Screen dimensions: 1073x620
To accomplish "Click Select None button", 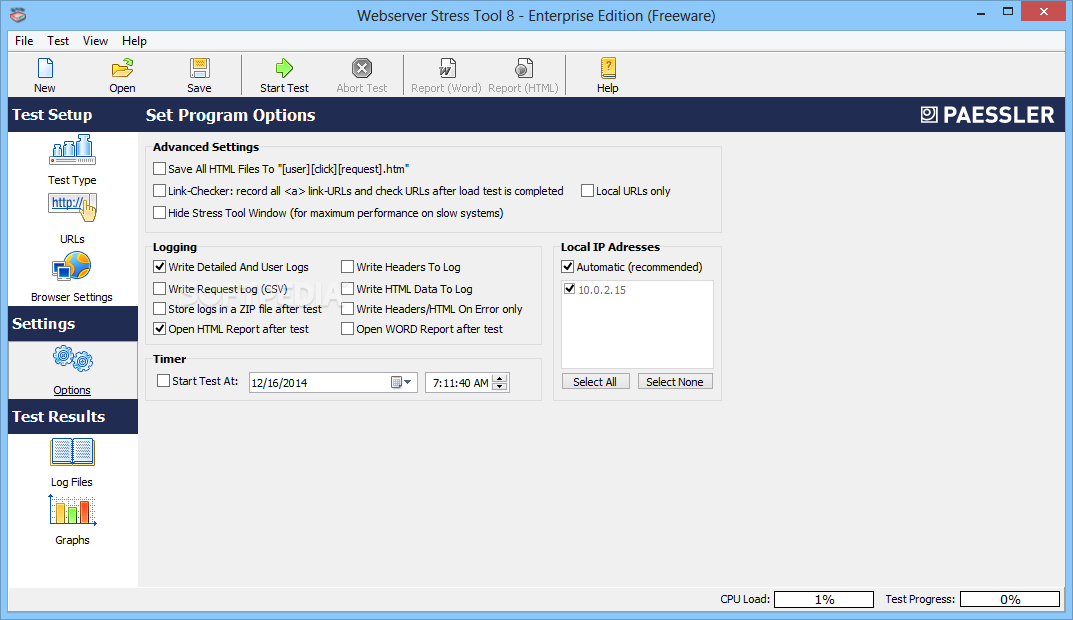I will coord(675,382).
